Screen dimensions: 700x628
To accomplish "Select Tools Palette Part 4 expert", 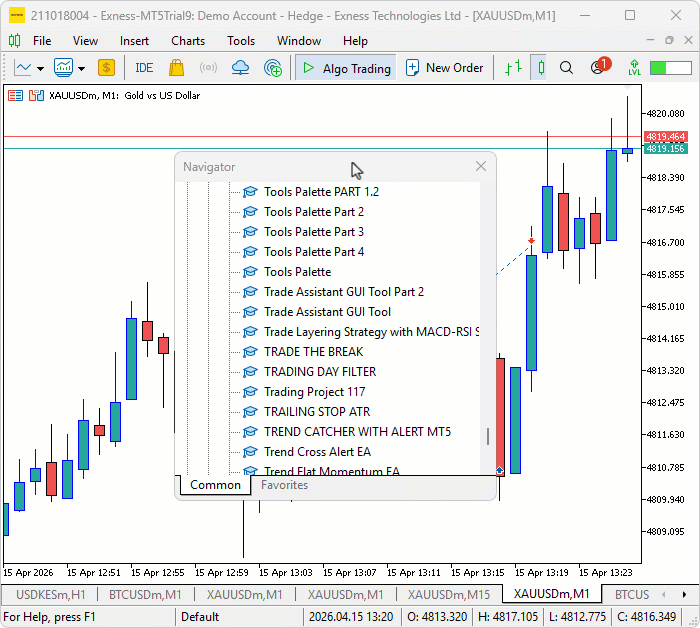I will click(x=314, y=252).
